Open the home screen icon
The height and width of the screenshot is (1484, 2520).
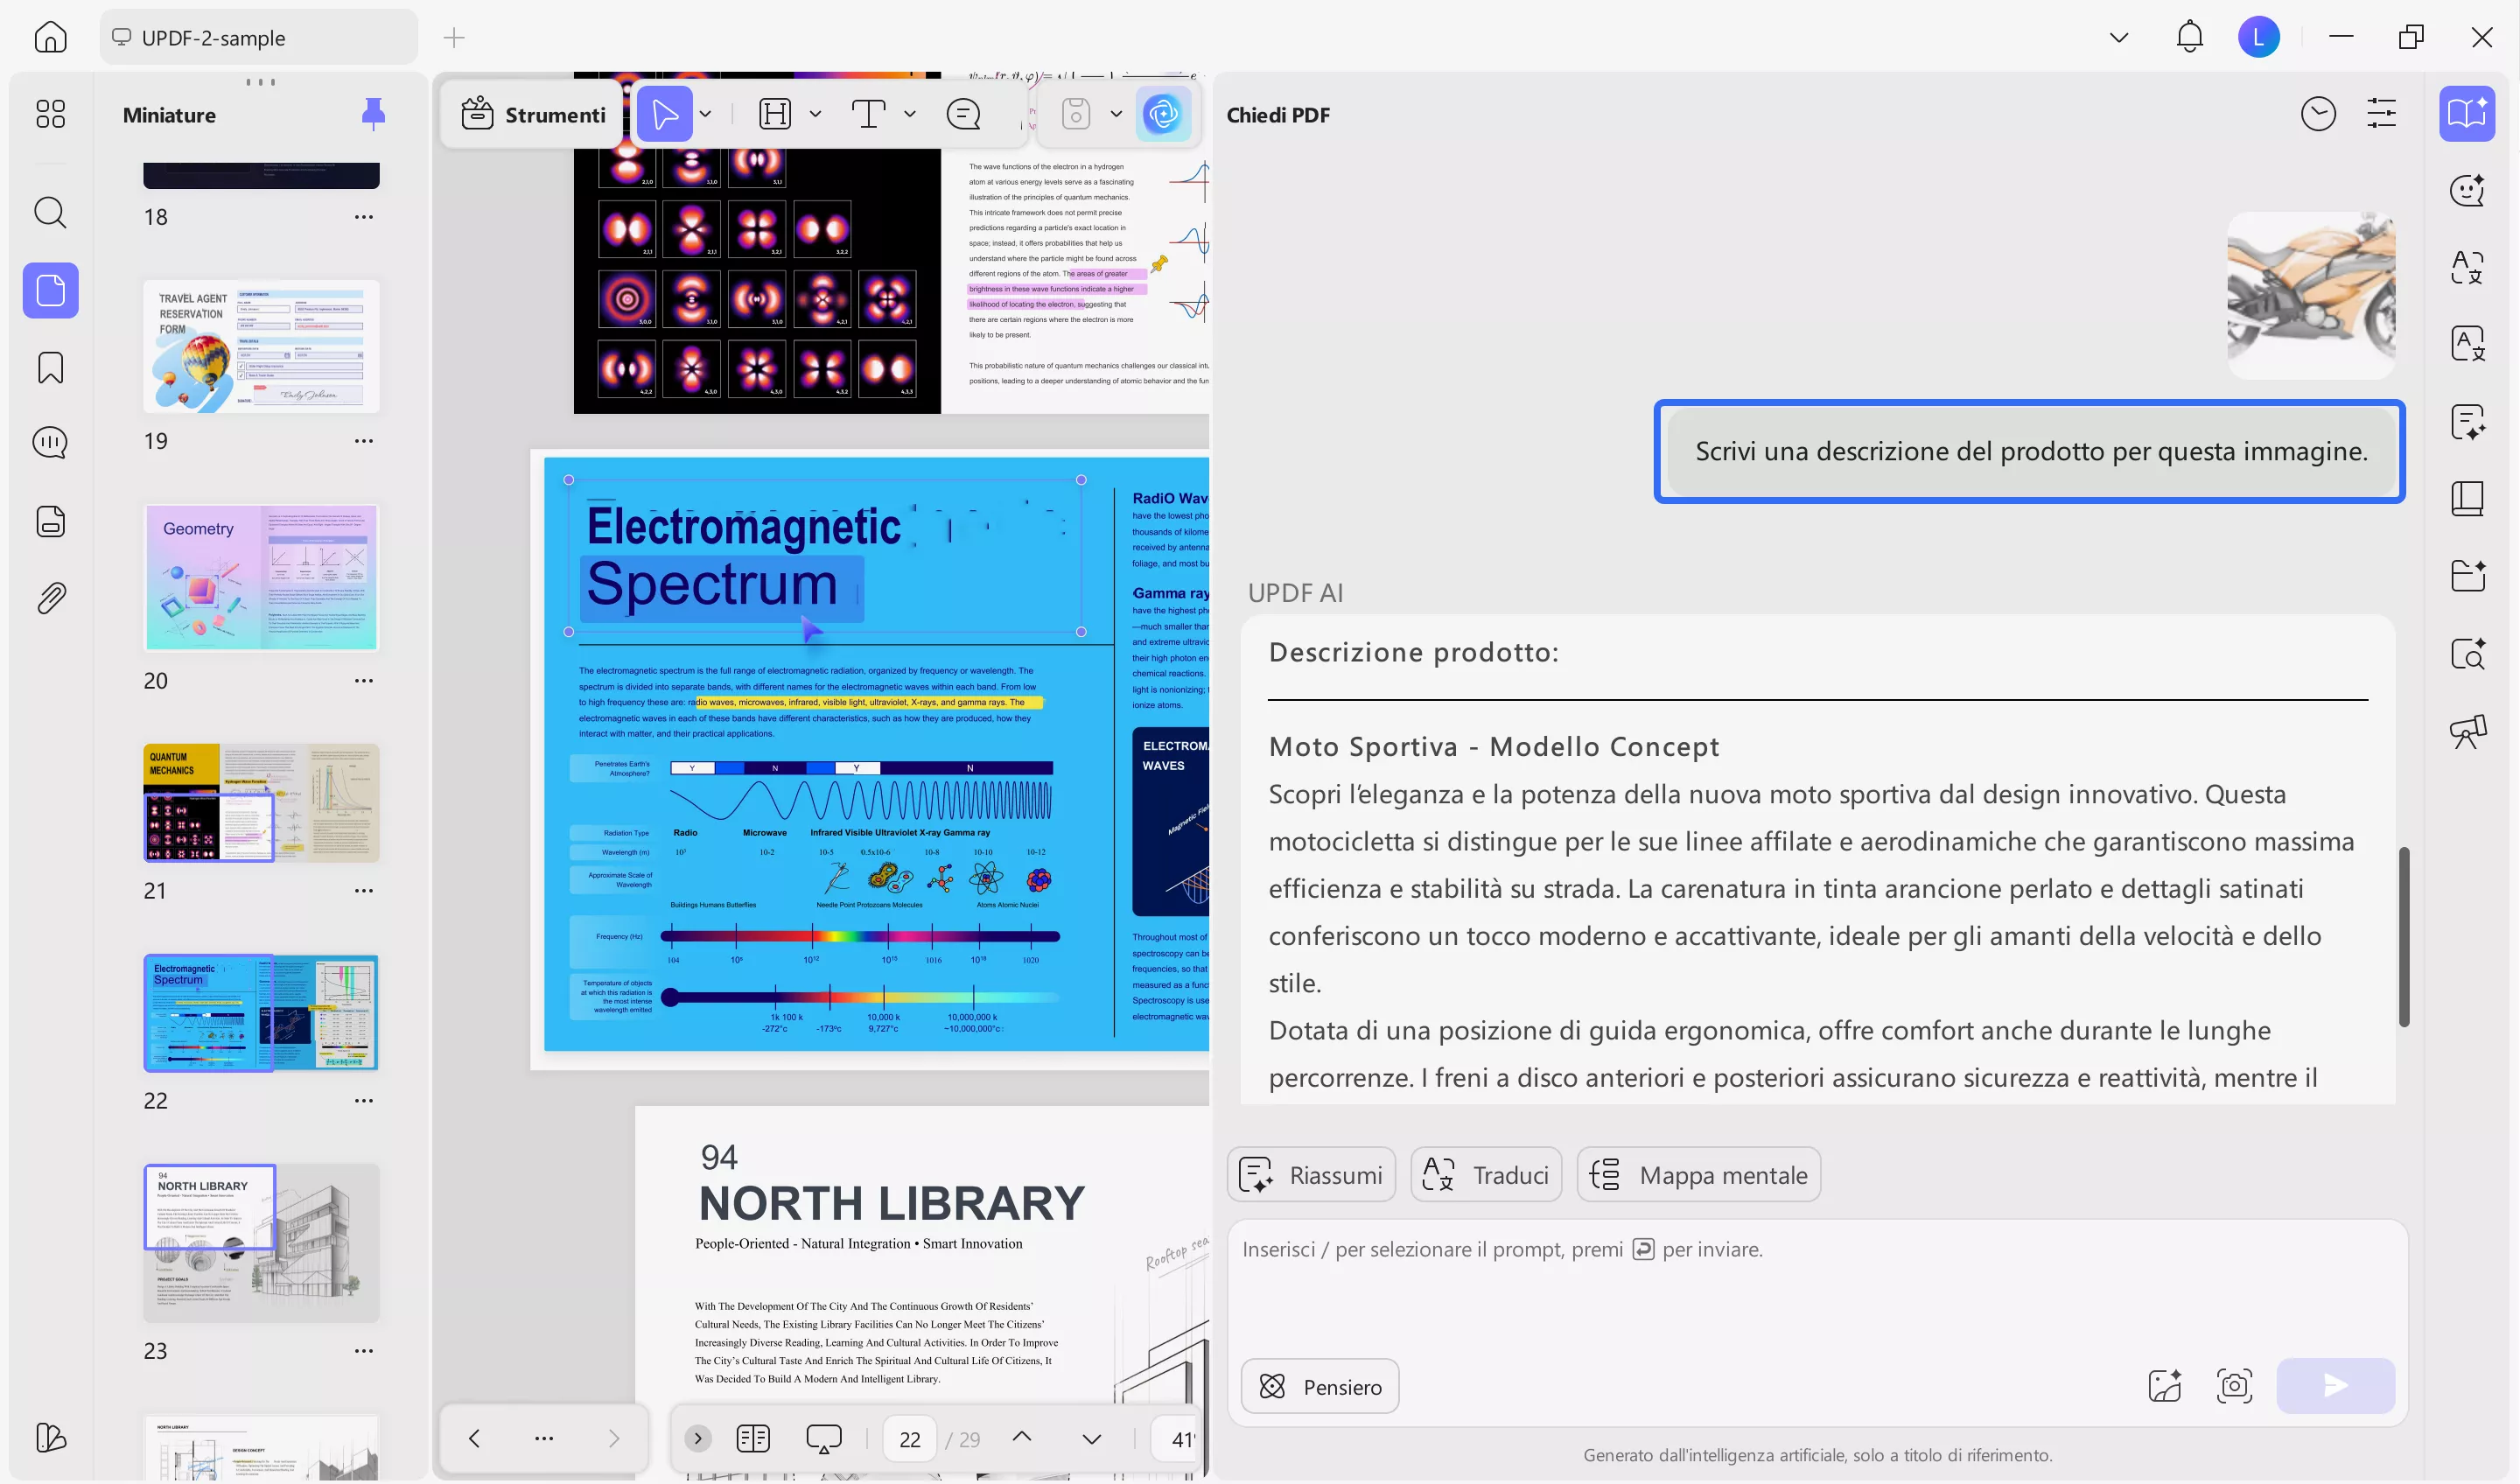50,37
